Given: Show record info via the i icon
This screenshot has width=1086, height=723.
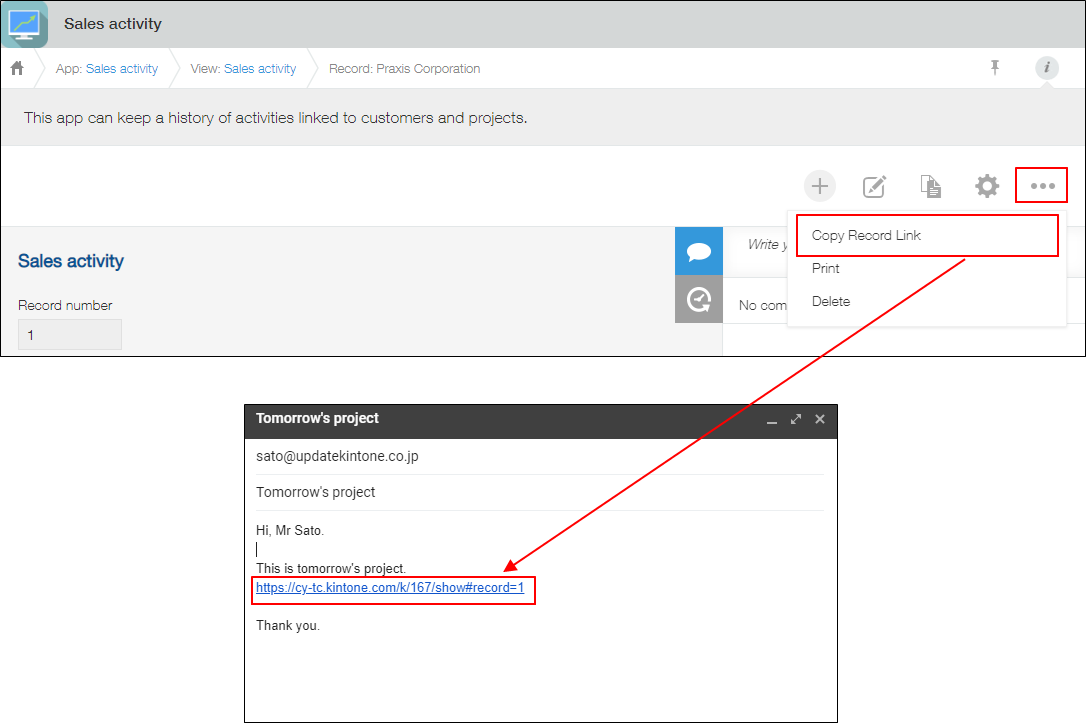Looking at the screenshot, I should pyautogui.click(x=1046, y=68).
